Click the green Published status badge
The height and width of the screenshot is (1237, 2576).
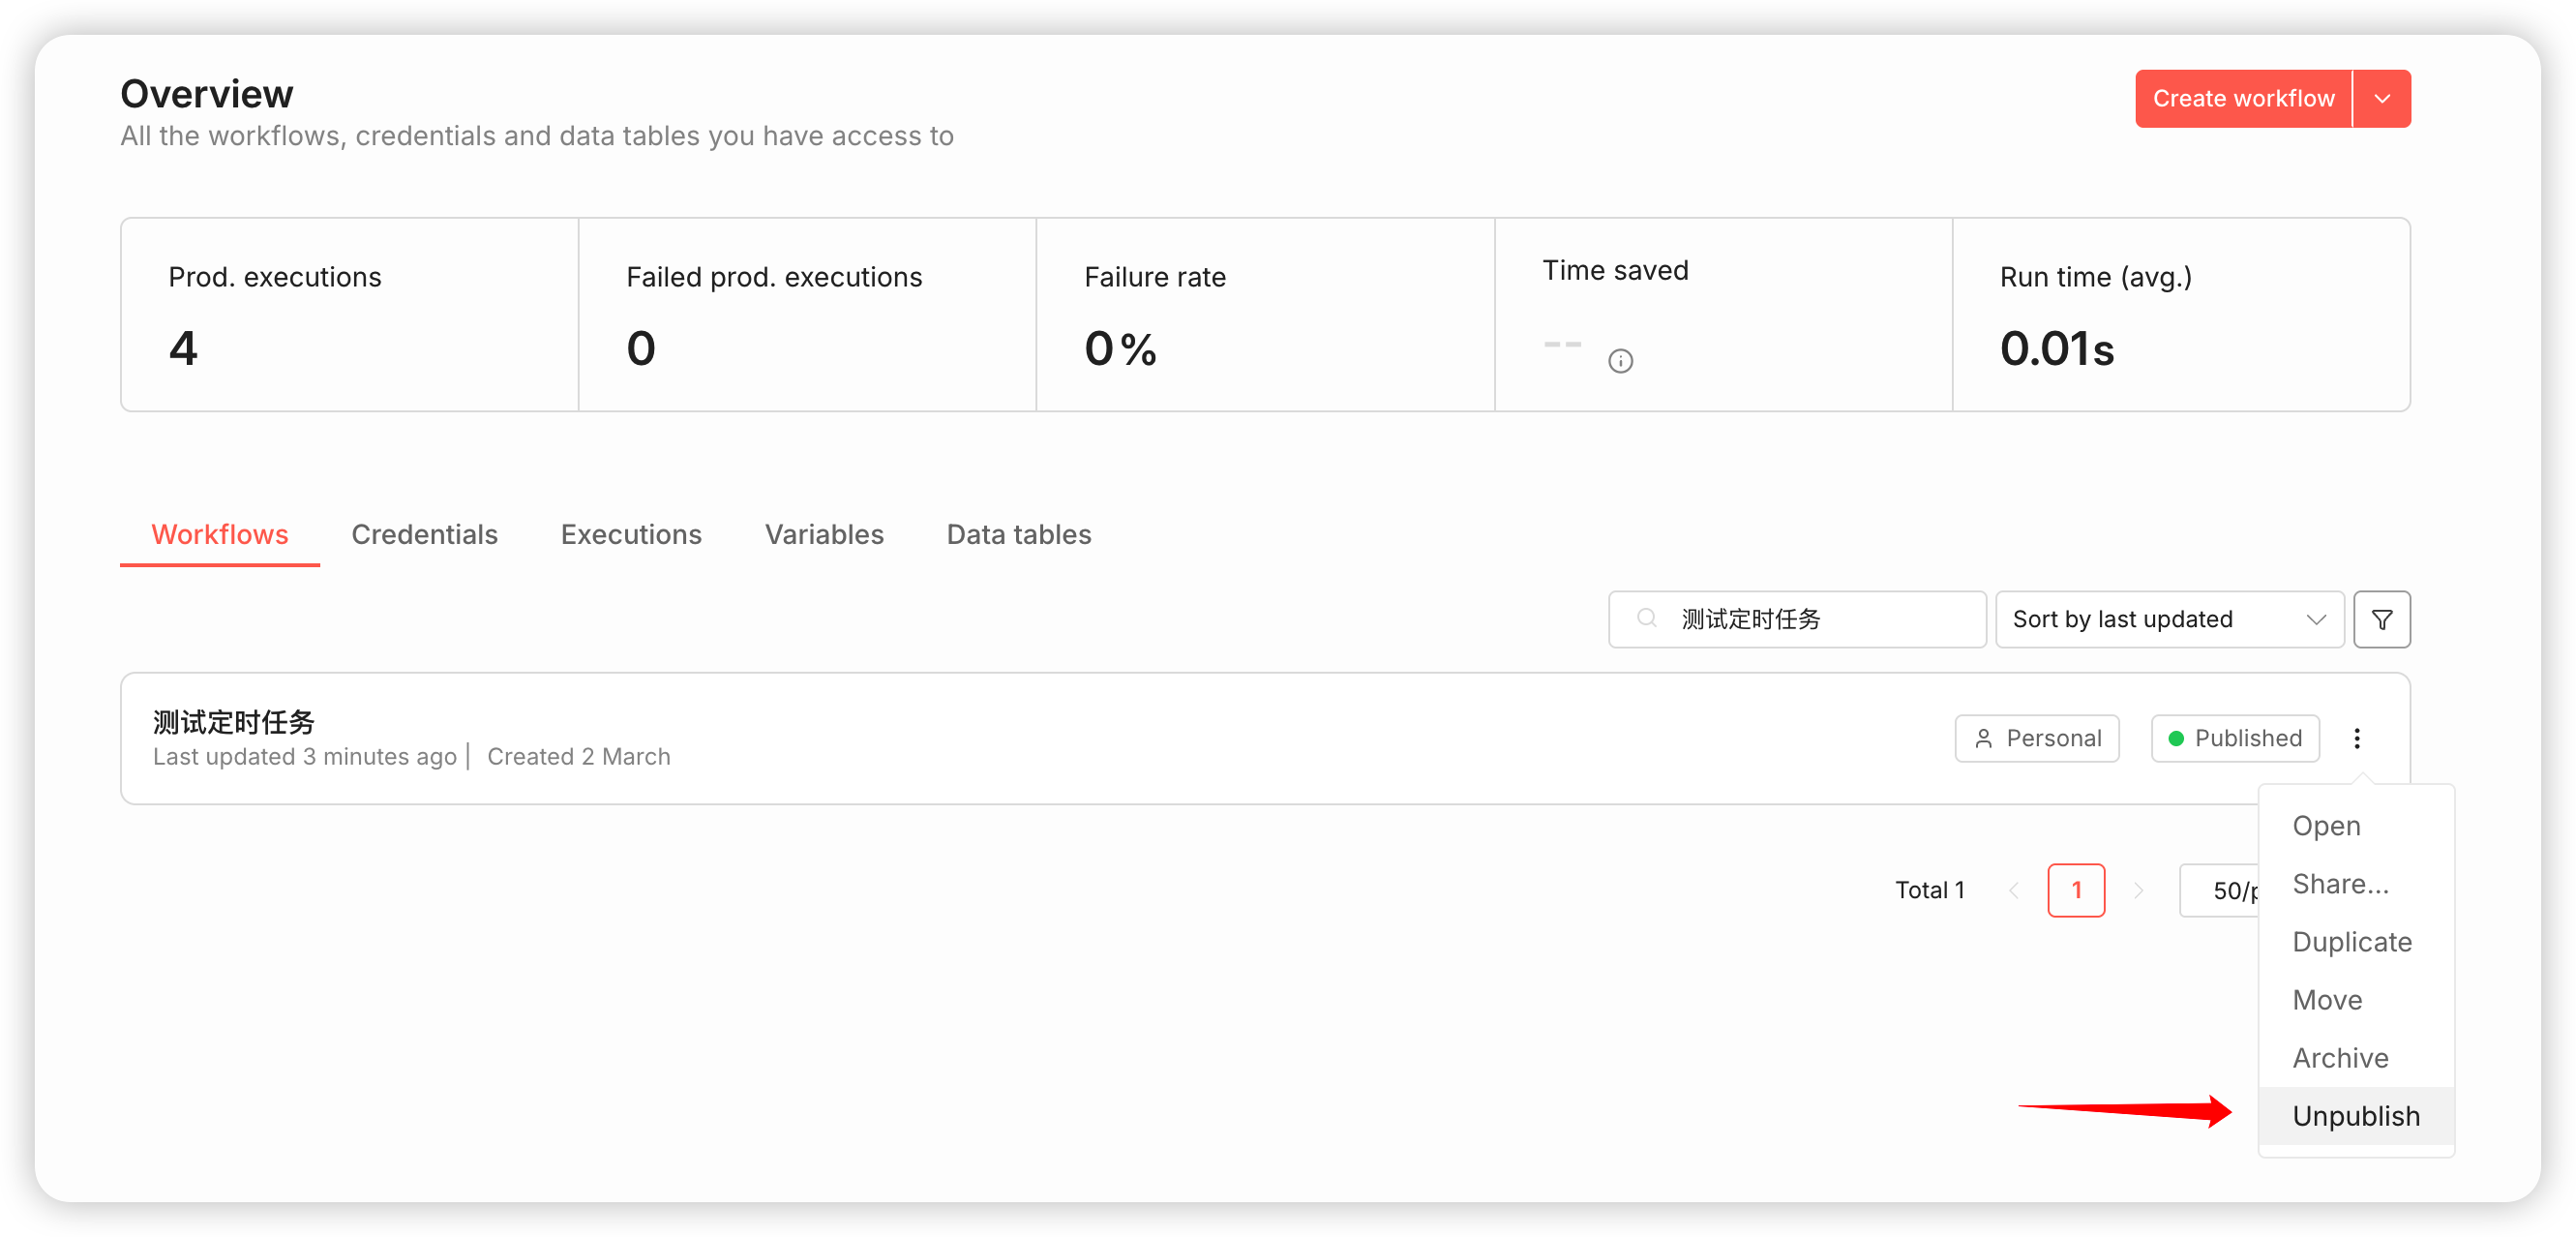2234,738
